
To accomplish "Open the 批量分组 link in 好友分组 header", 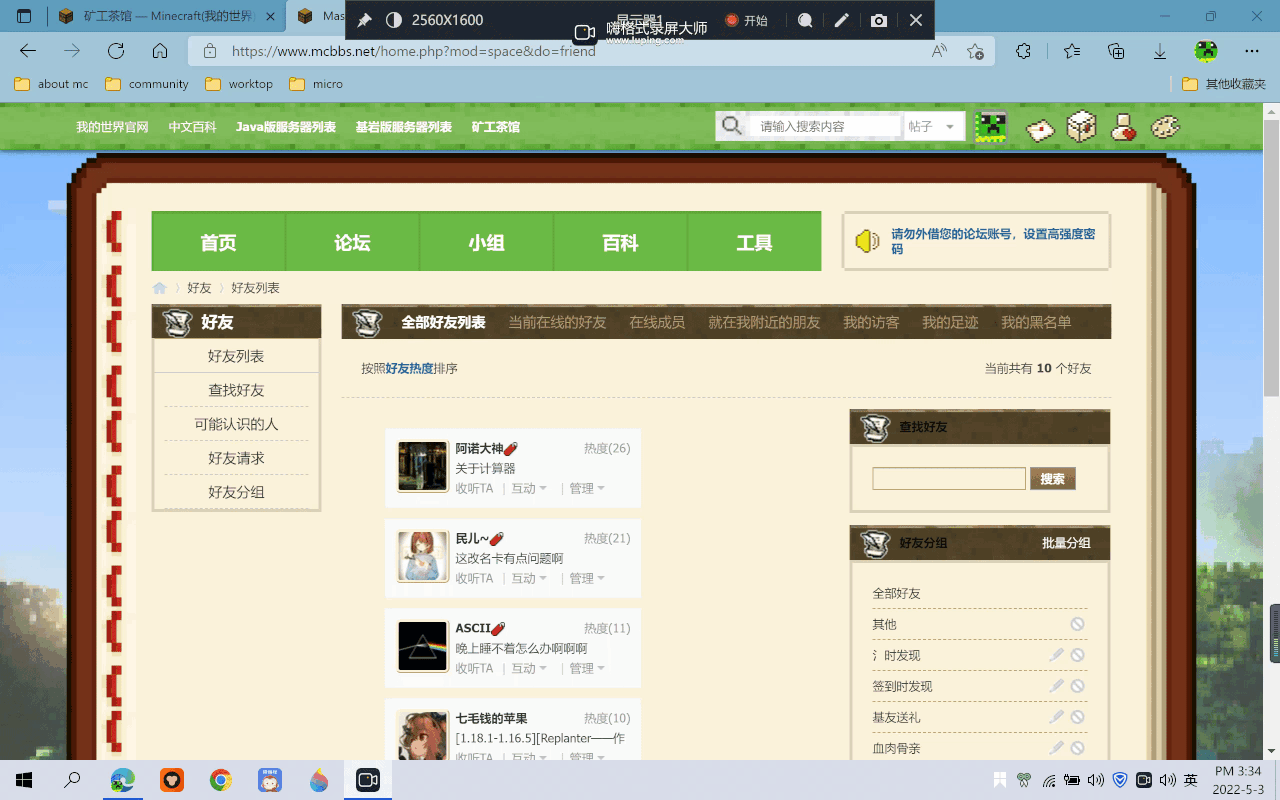I will point(1066,543).
